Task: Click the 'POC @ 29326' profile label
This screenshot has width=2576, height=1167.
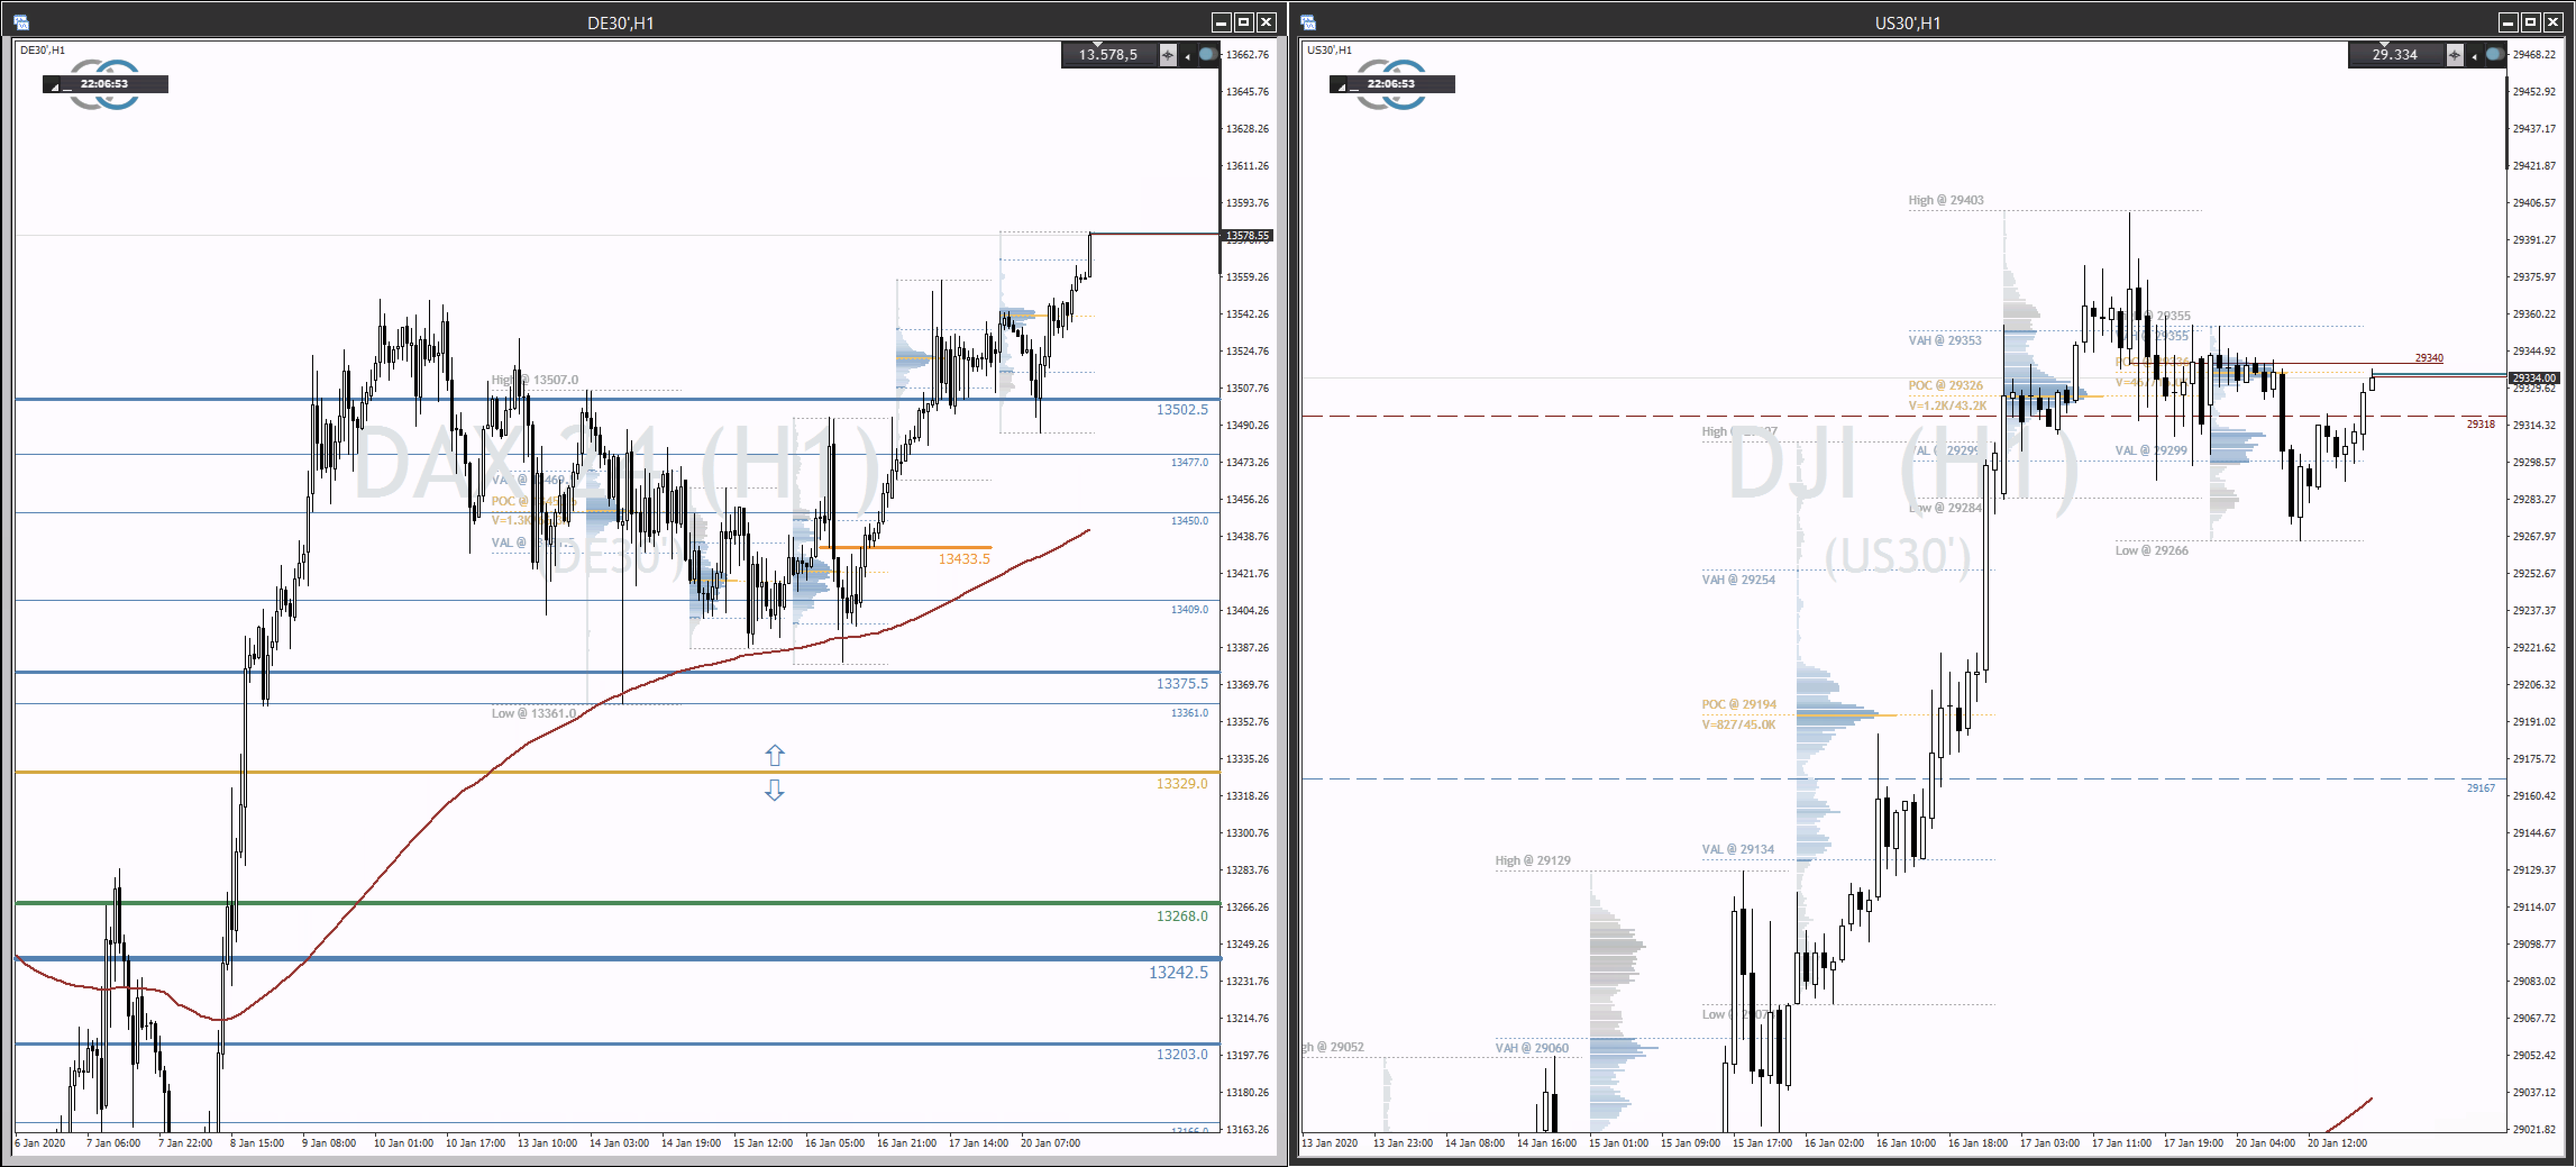Action: [x=1945, y=385]
